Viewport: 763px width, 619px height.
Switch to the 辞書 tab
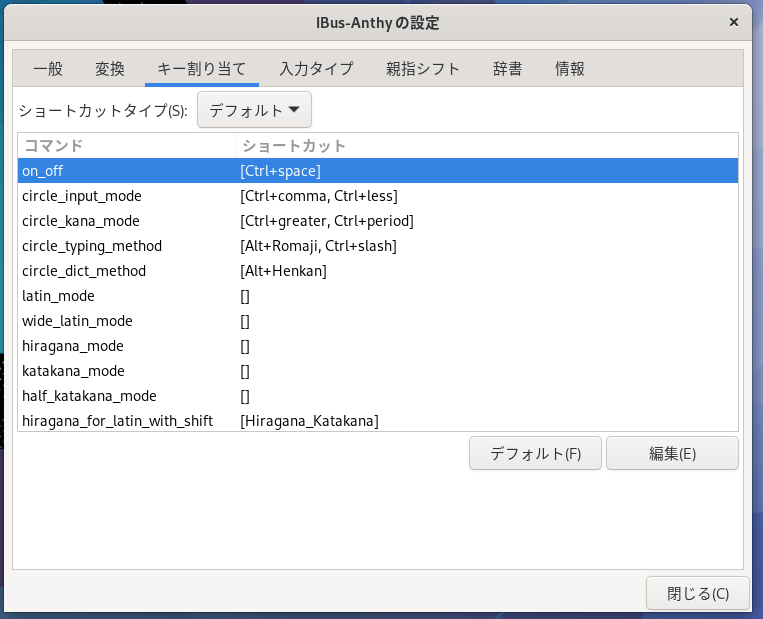(508, 69)
